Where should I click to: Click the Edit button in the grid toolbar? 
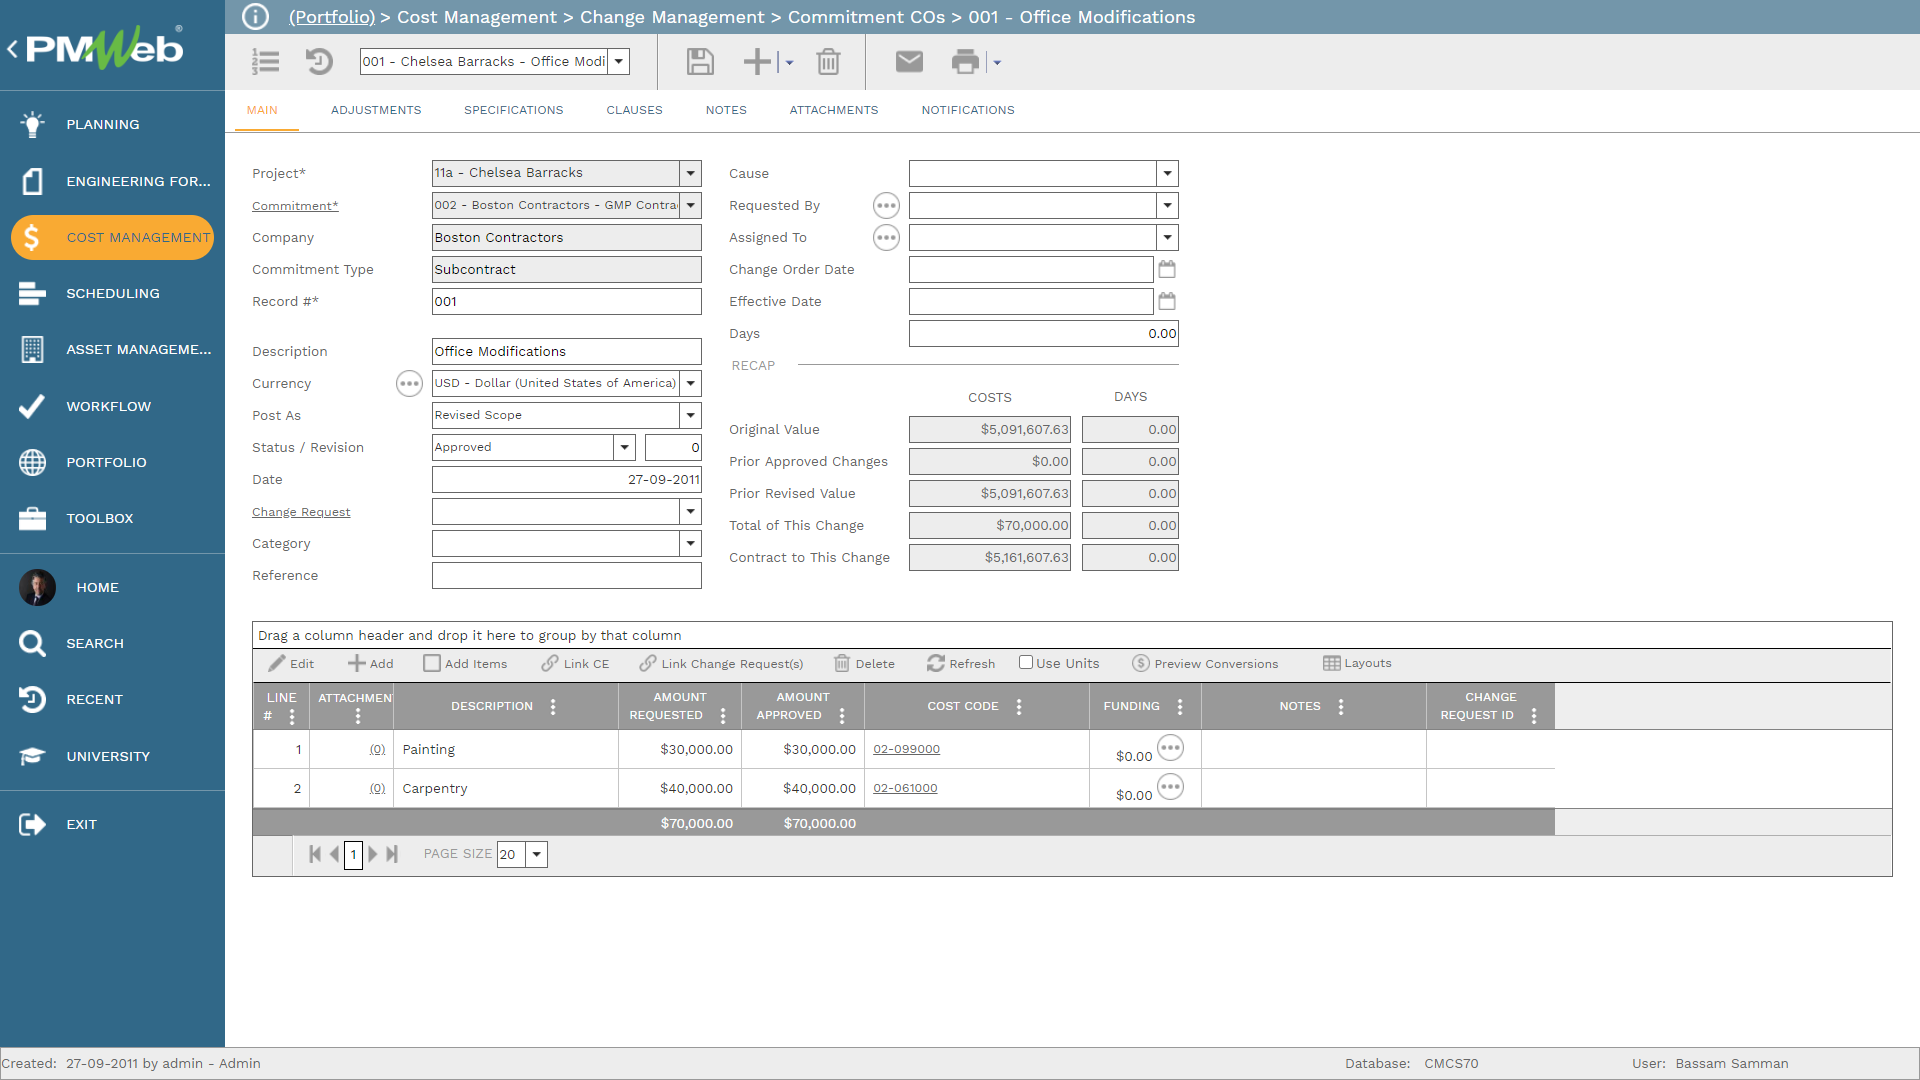[291, 663]
